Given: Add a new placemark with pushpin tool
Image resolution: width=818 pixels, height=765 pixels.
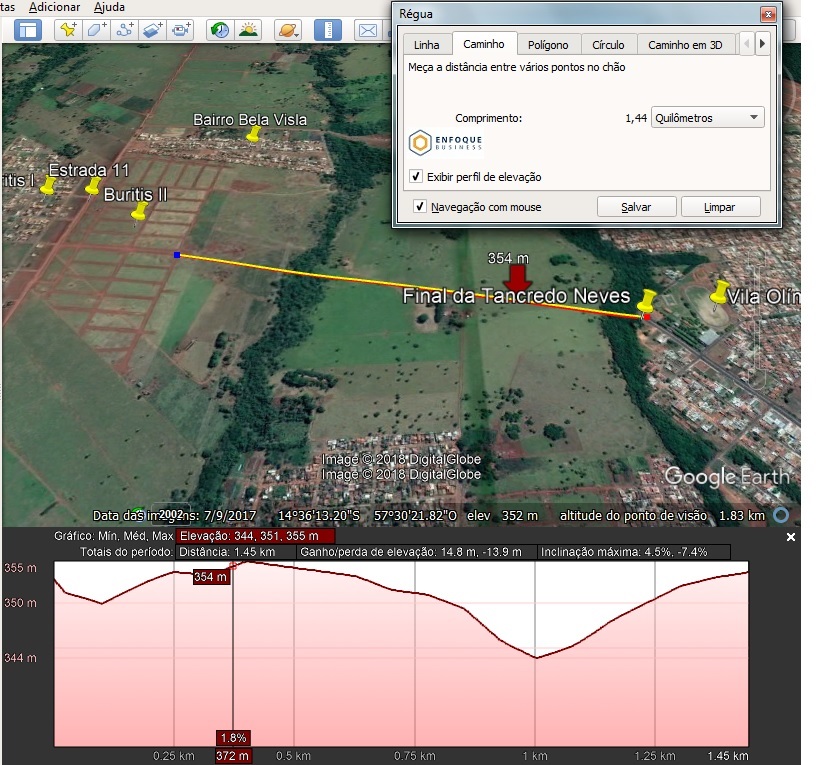Looking at the screenshot, I should (x=68, y=30).
